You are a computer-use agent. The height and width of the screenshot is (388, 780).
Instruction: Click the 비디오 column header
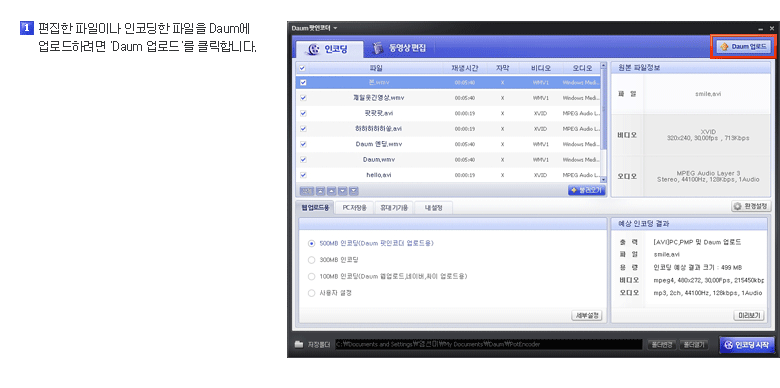point(541,68)
